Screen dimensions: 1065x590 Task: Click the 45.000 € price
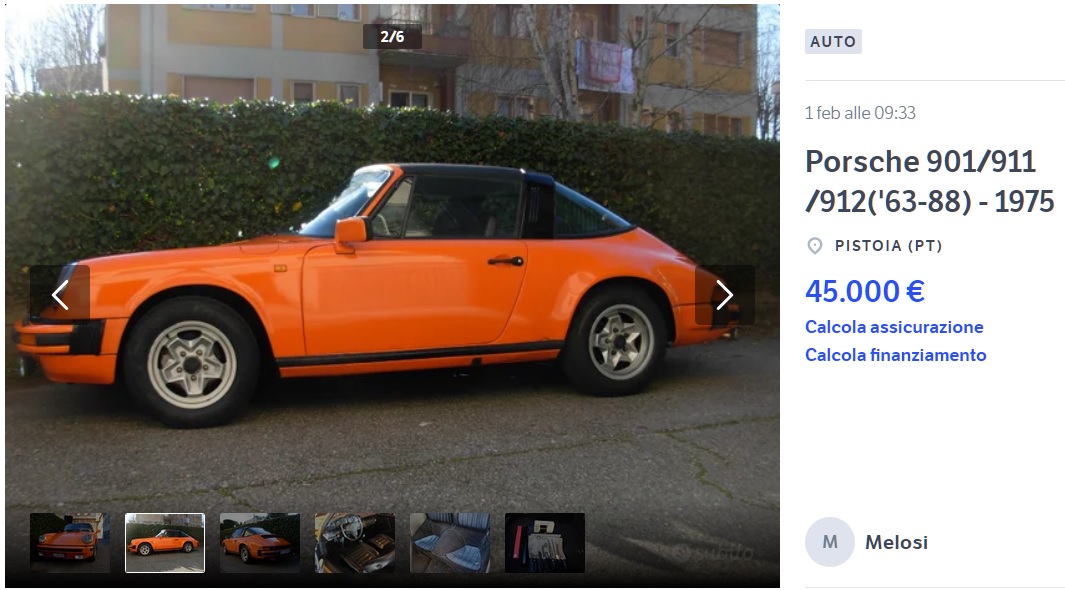tap(865, 291)
